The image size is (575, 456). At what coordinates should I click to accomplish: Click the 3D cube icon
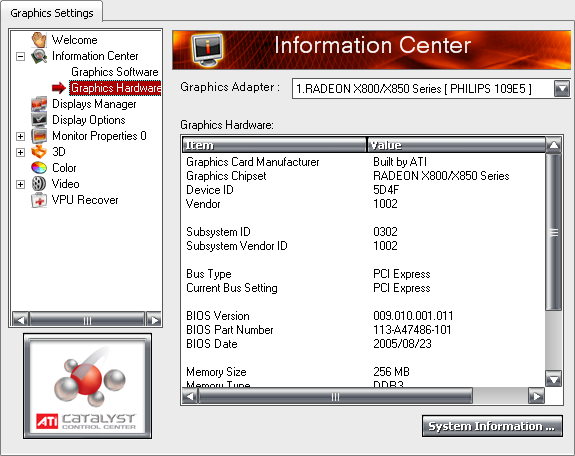pyautogui.click(x=39, y=152)
